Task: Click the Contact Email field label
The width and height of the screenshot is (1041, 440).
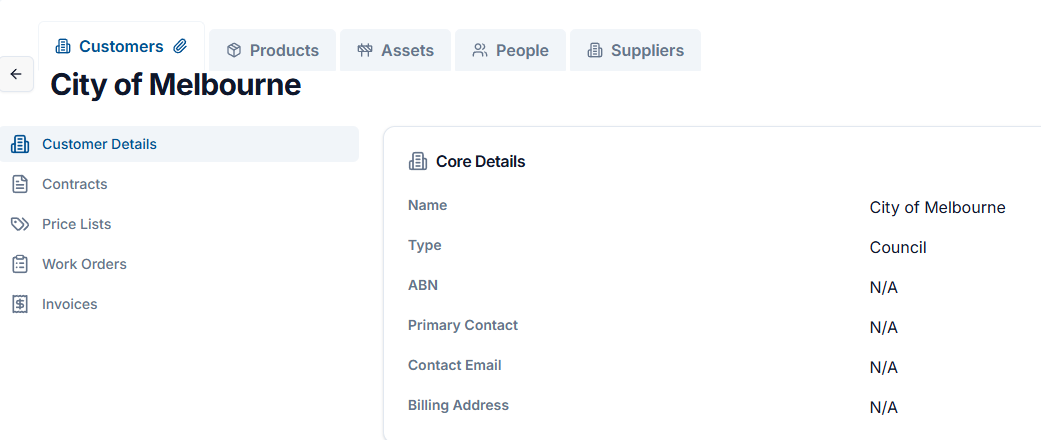Action: tap(454, 365)
